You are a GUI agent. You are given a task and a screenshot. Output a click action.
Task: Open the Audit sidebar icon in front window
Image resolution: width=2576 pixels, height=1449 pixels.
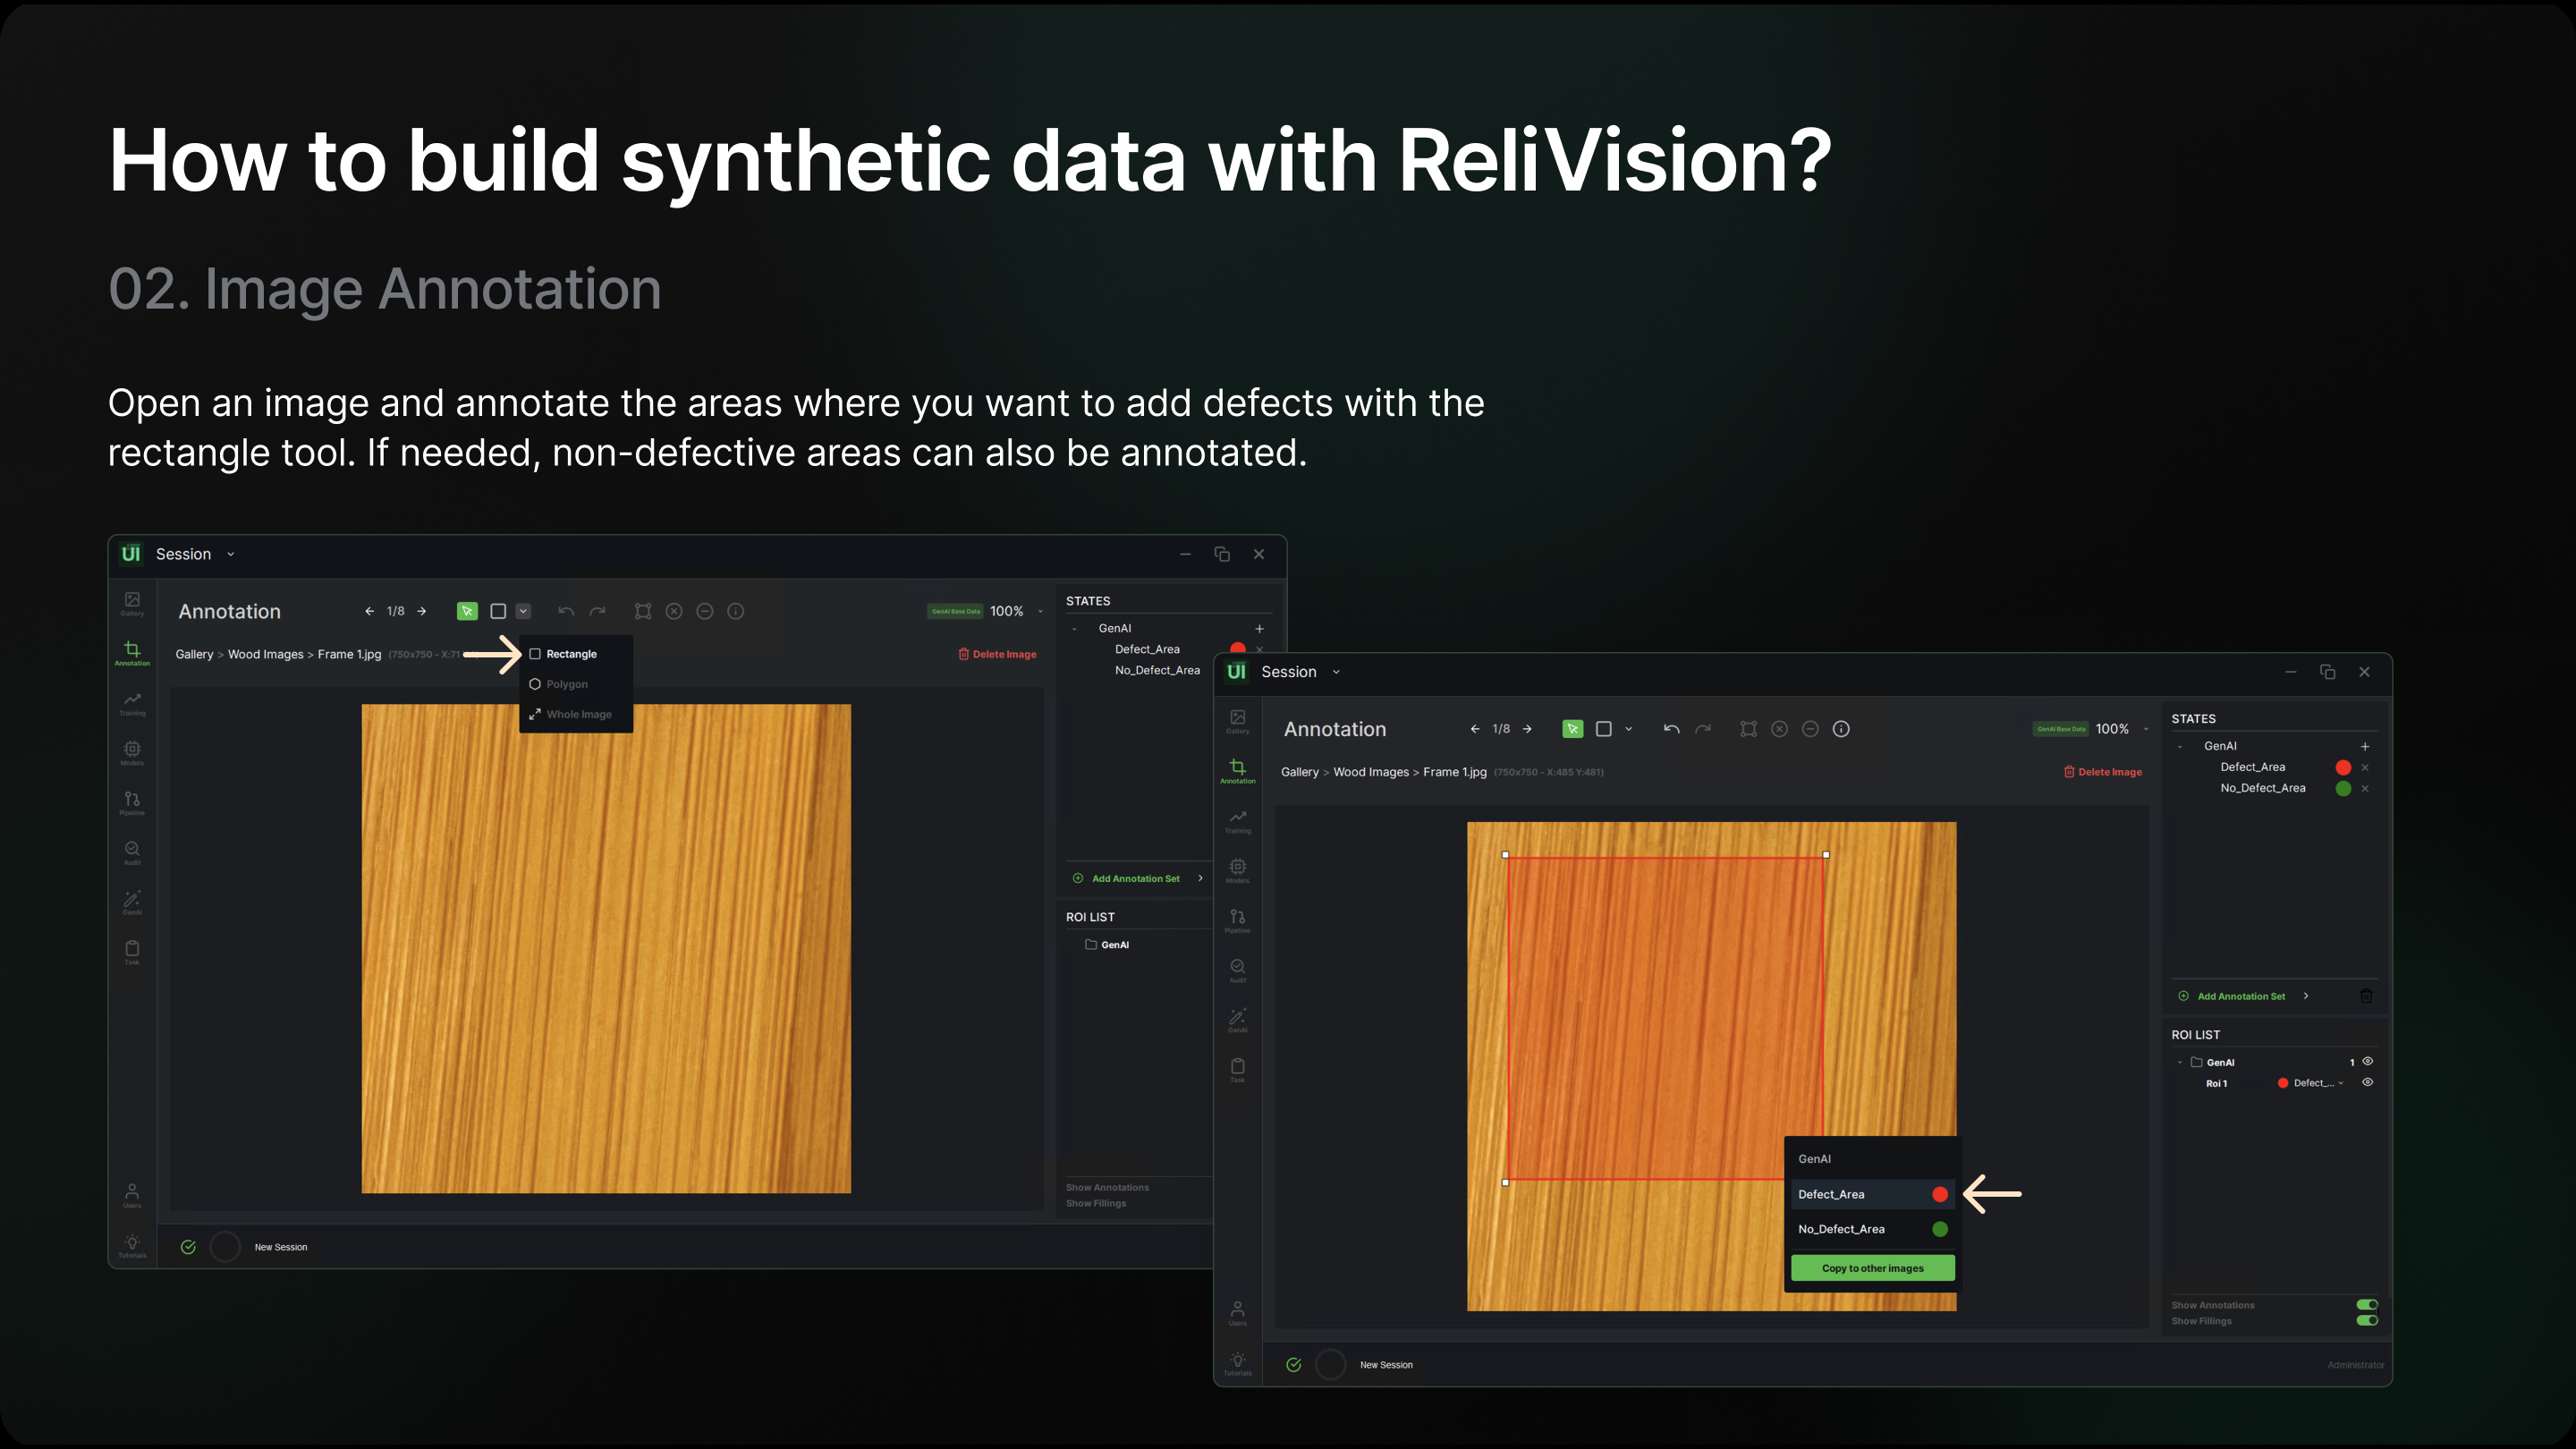click(1237, 969)
